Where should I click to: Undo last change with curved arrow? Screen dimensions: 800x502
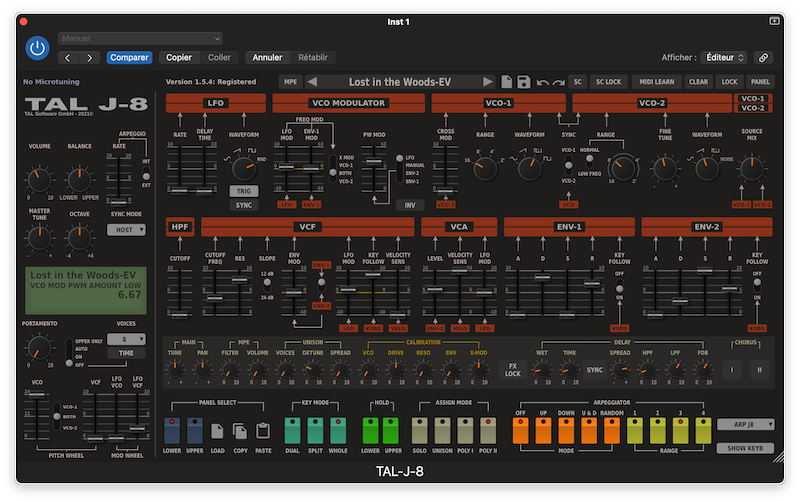[542, 82]
